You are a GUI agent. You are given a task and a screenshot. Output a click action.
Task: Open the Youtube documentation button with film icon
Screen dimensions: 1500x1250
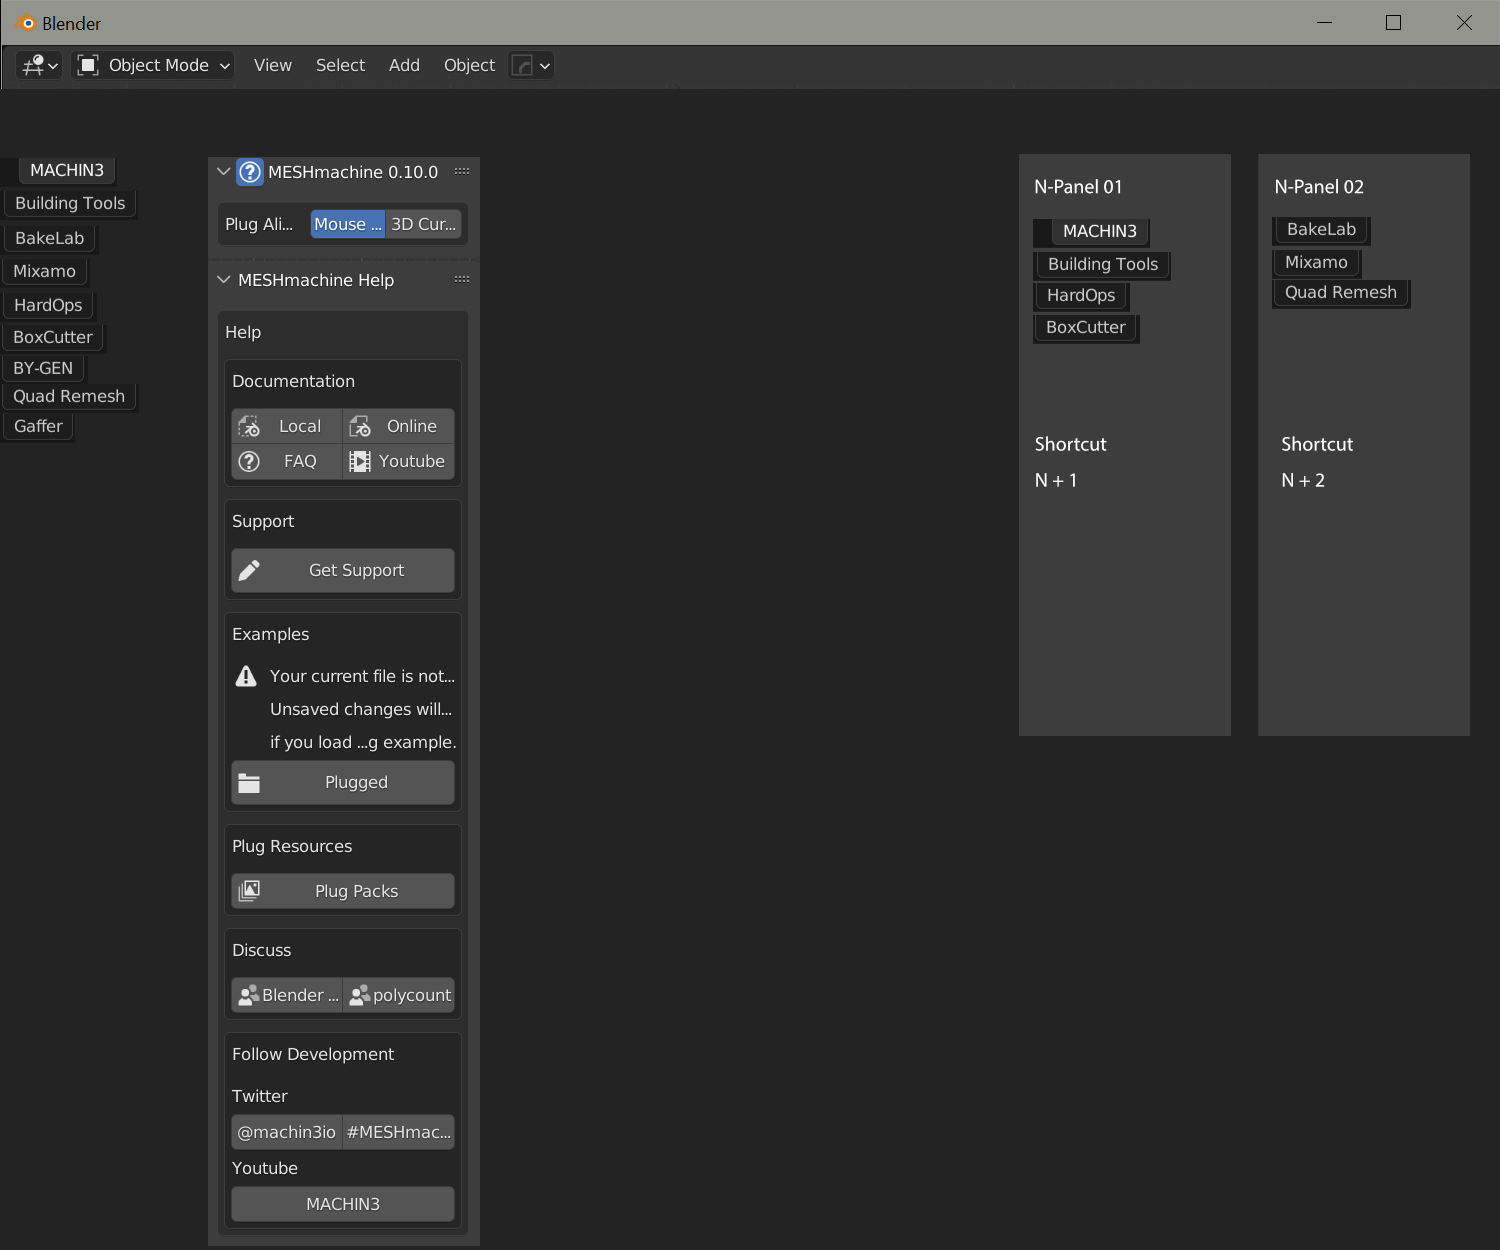399,461
